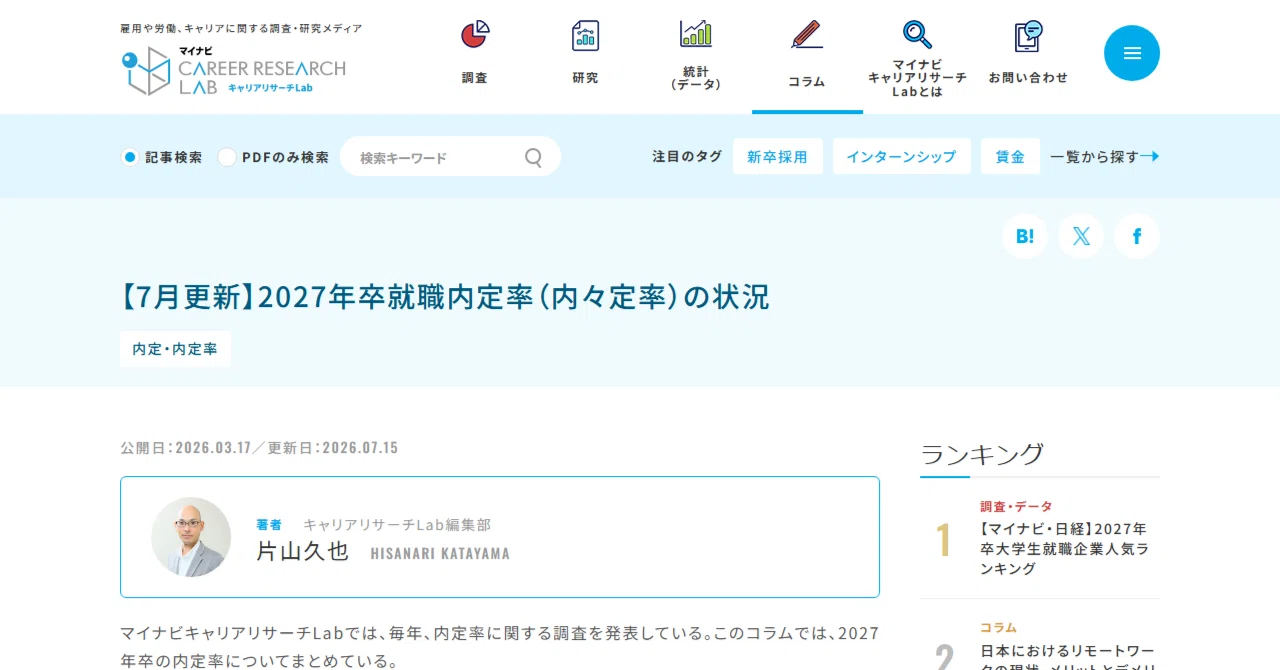
Task: Click the author name 片山久也
Action: pyautogui.click(x=303, y=551)
